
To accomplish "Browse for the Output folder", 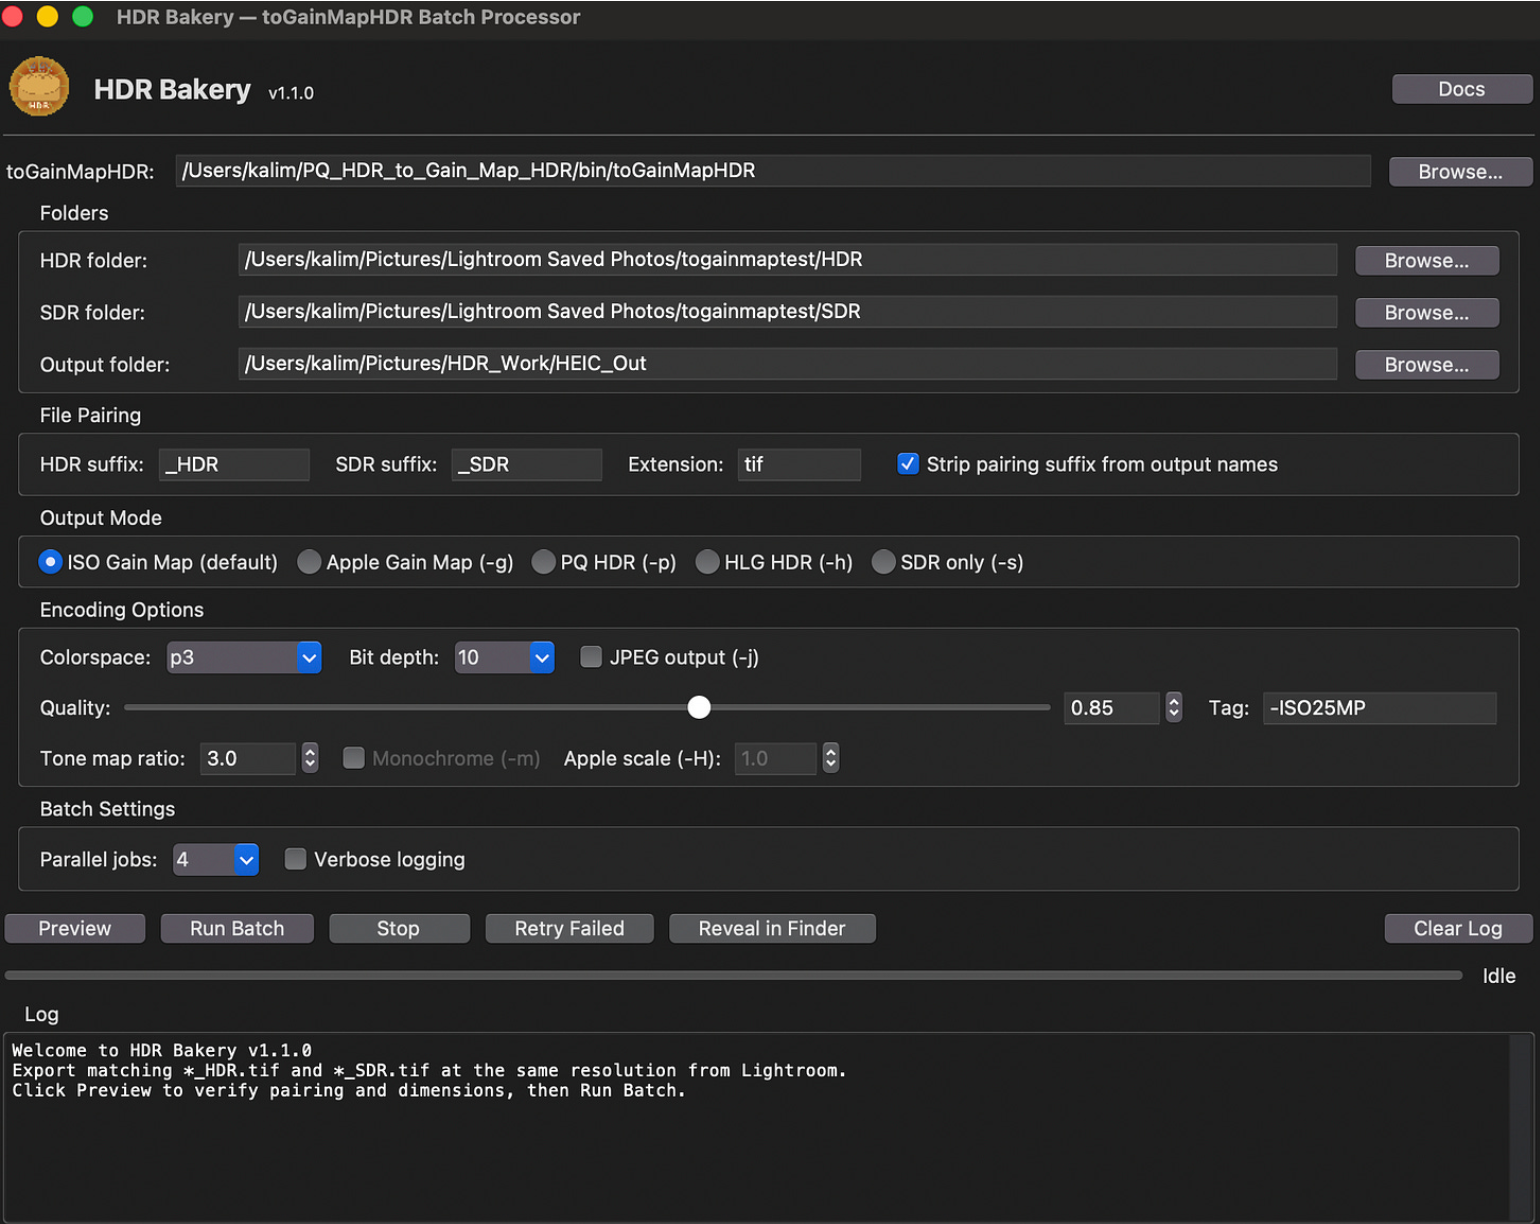I will pyautogui.click(x=1426, y=365).
